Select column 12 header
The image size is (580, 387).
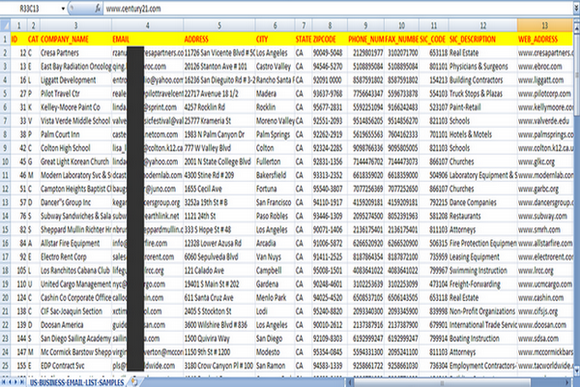click(x=483, y=25)
